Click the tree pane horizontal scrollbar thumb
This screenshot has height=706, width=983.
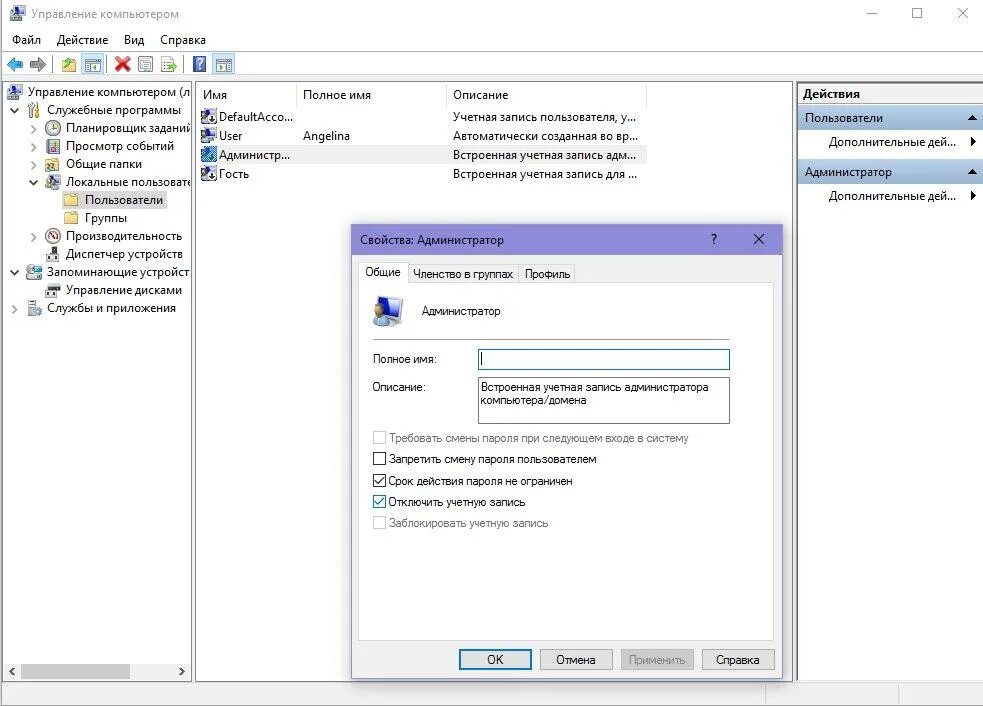pyautogui.click(x=75, y=672)
